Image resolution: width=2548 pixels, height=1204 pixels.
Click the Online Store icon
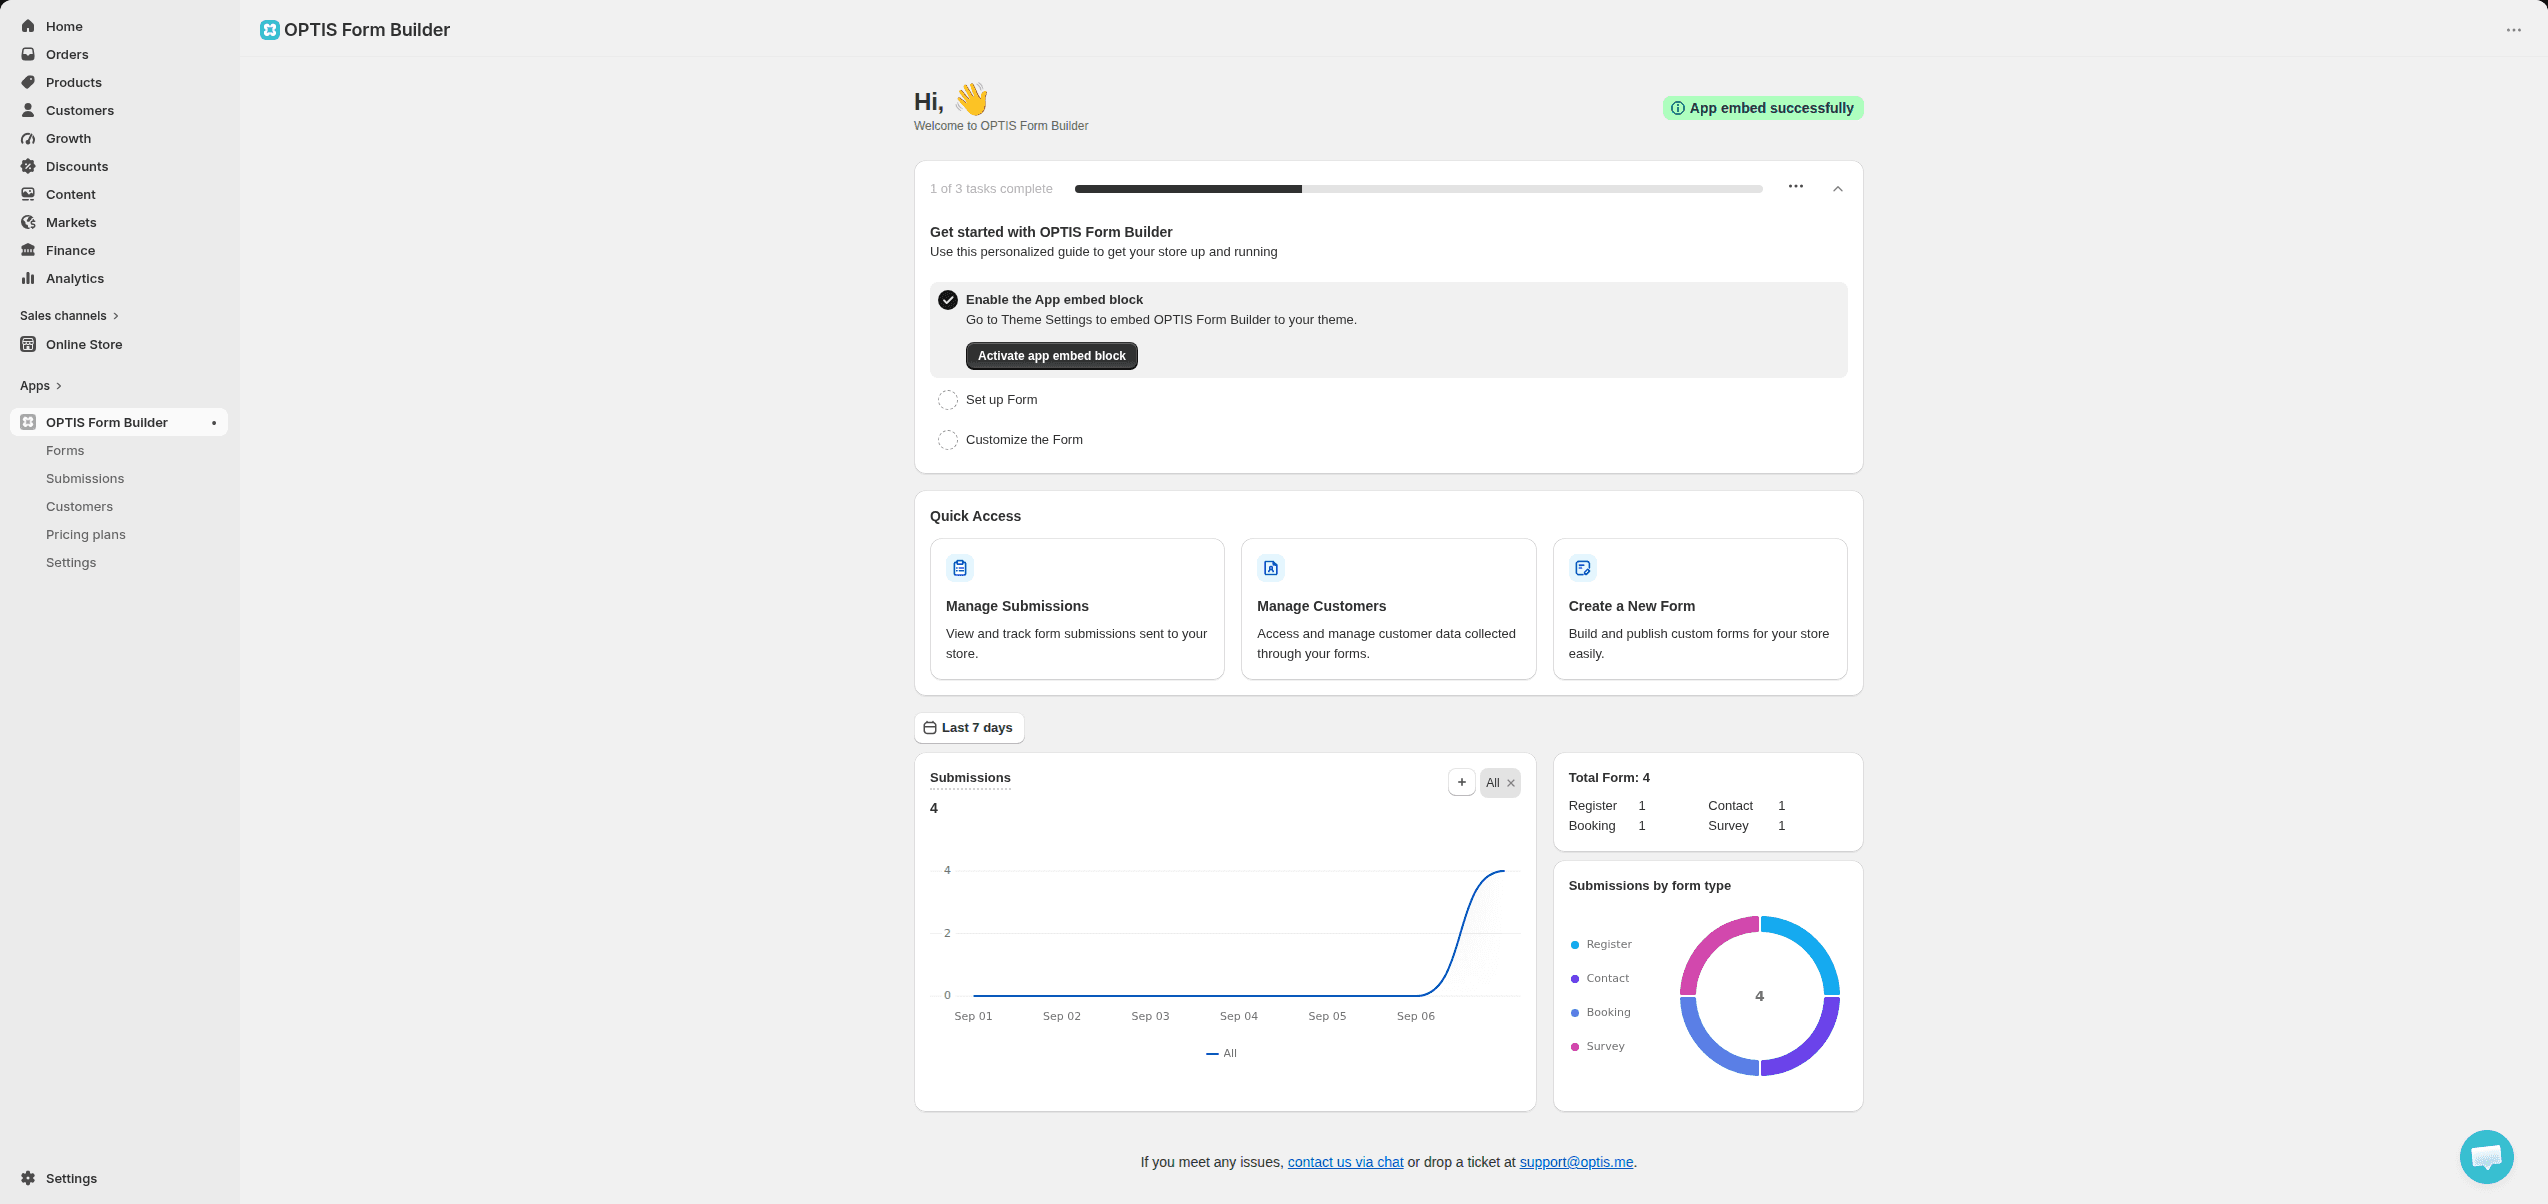pos(28,344)
